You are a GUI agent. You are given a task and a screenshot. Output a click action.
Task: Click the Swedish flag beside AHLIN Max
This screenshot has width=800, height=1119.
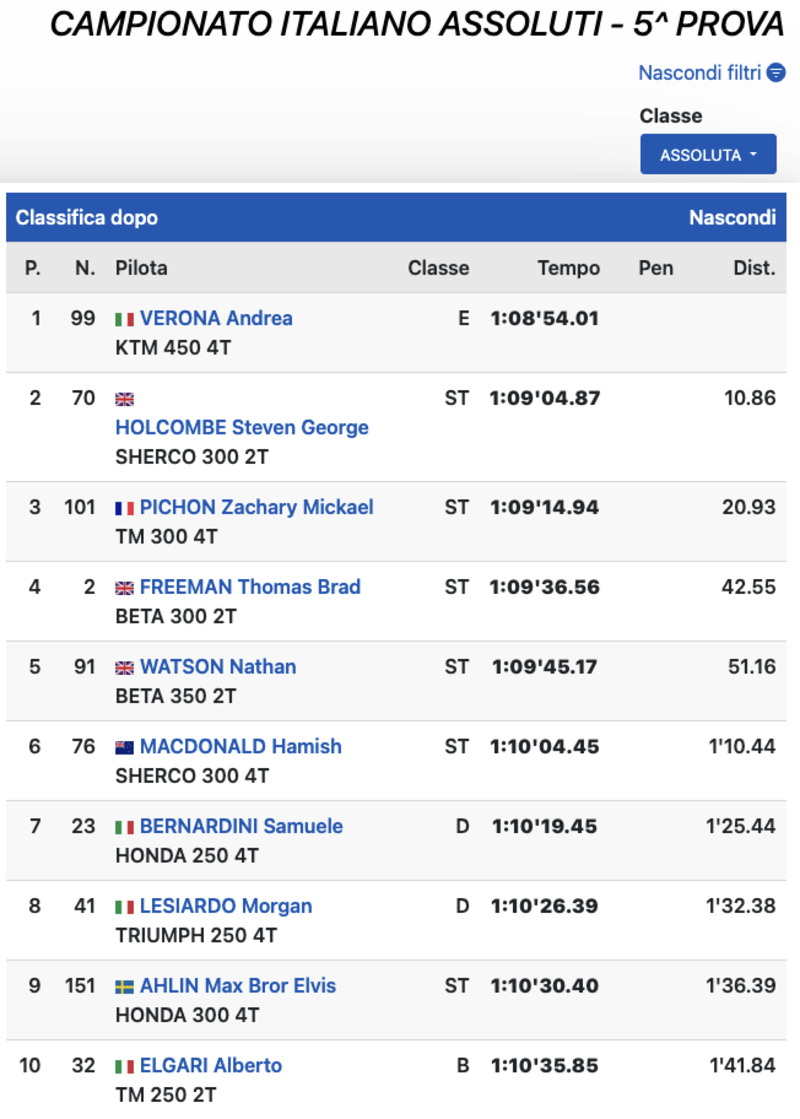tap(124, 986)
